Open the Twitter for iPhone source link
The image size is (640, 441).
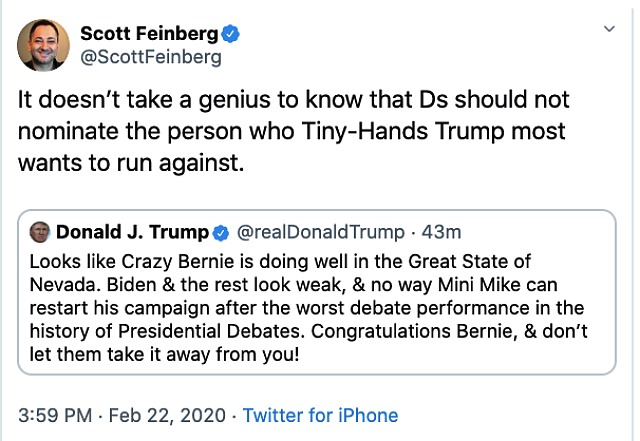[320, 415]
